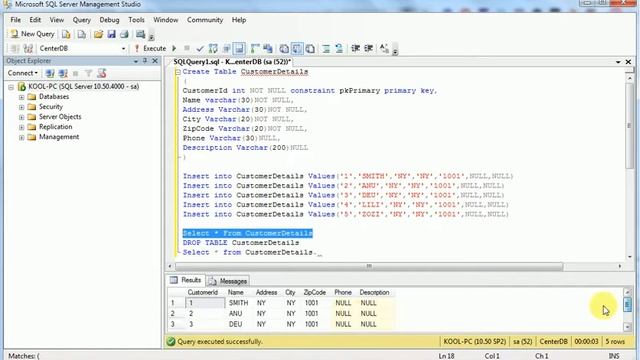Switch output to Results to File
The image size is (640, 360).
tap(310, 49)
